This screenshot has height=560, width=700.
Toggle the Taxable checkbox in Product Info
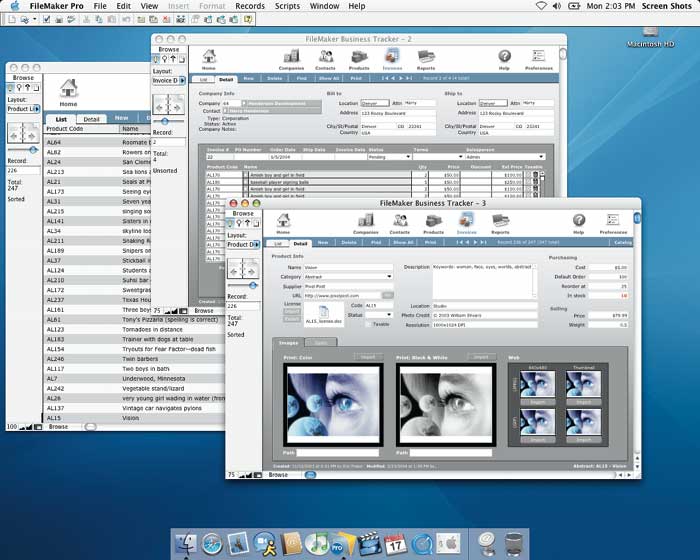click(368, 324)
